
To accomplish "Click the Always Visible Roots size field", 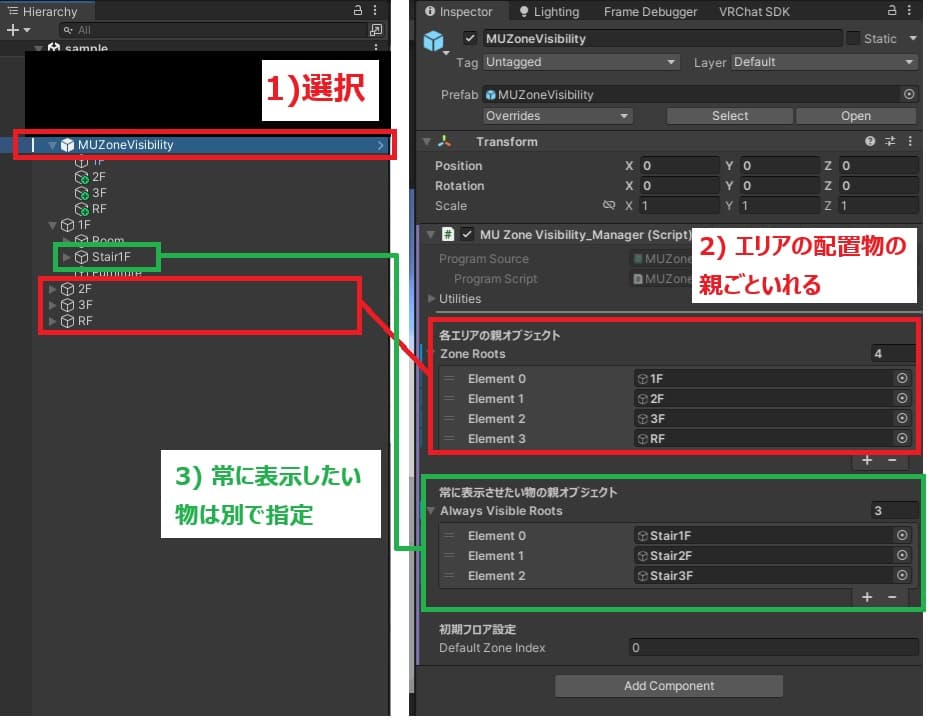I will 895,511.
